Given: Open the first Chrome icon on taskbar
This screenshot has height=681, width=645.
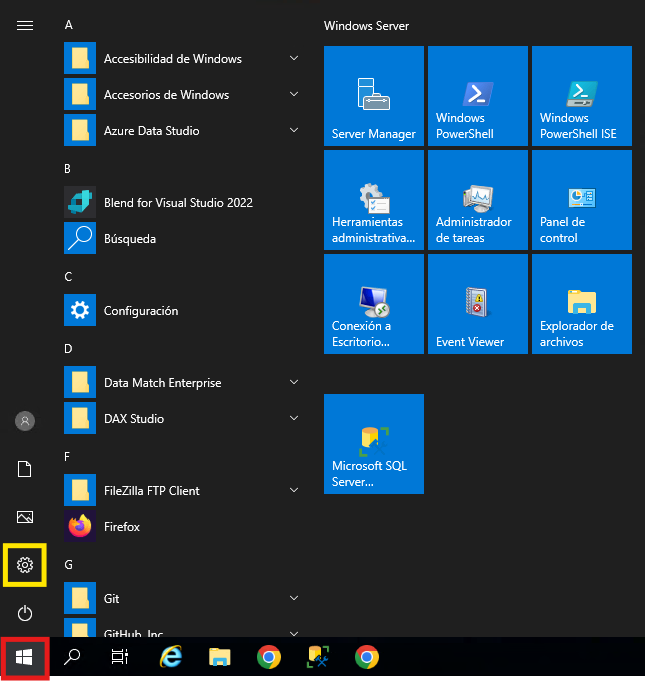Looking at the screenshot, I should [269, 657].
